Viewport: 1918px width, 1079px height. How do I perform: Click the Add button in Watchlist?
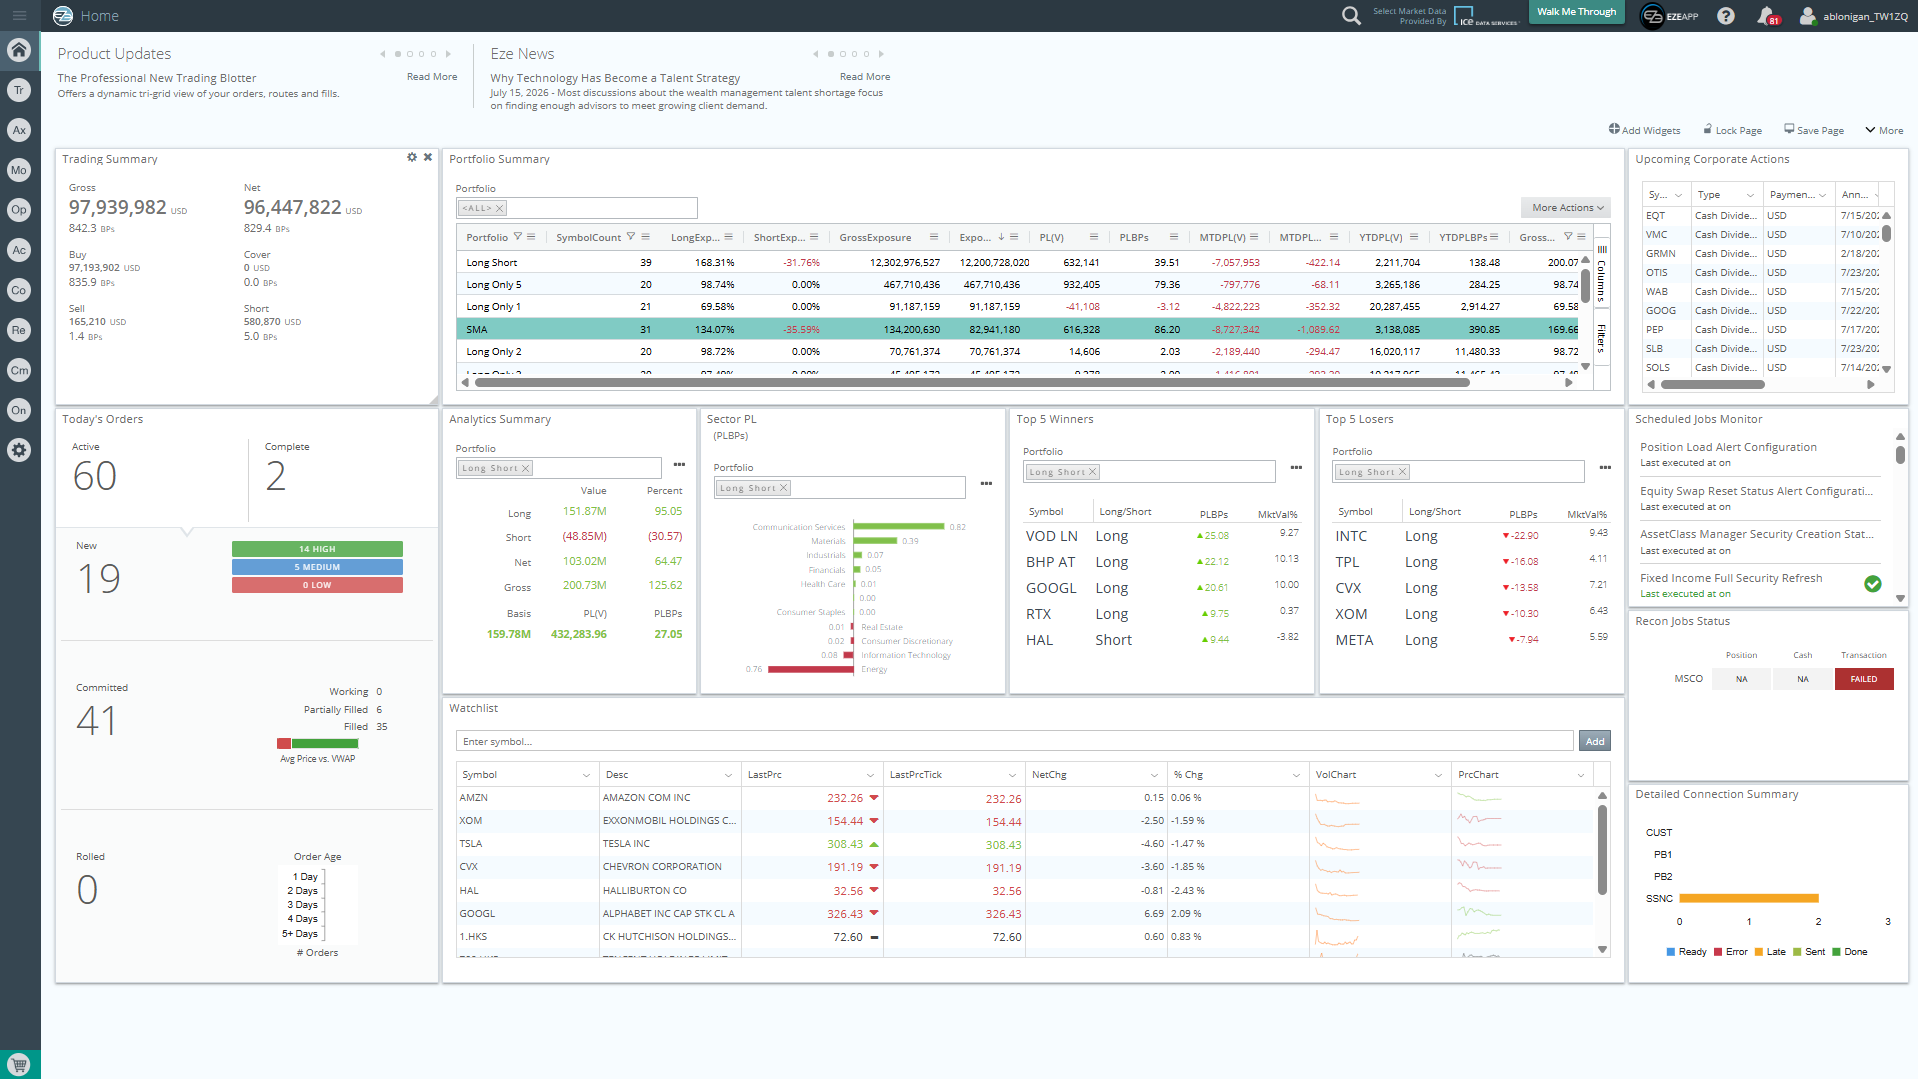(x=1595, y=741)
